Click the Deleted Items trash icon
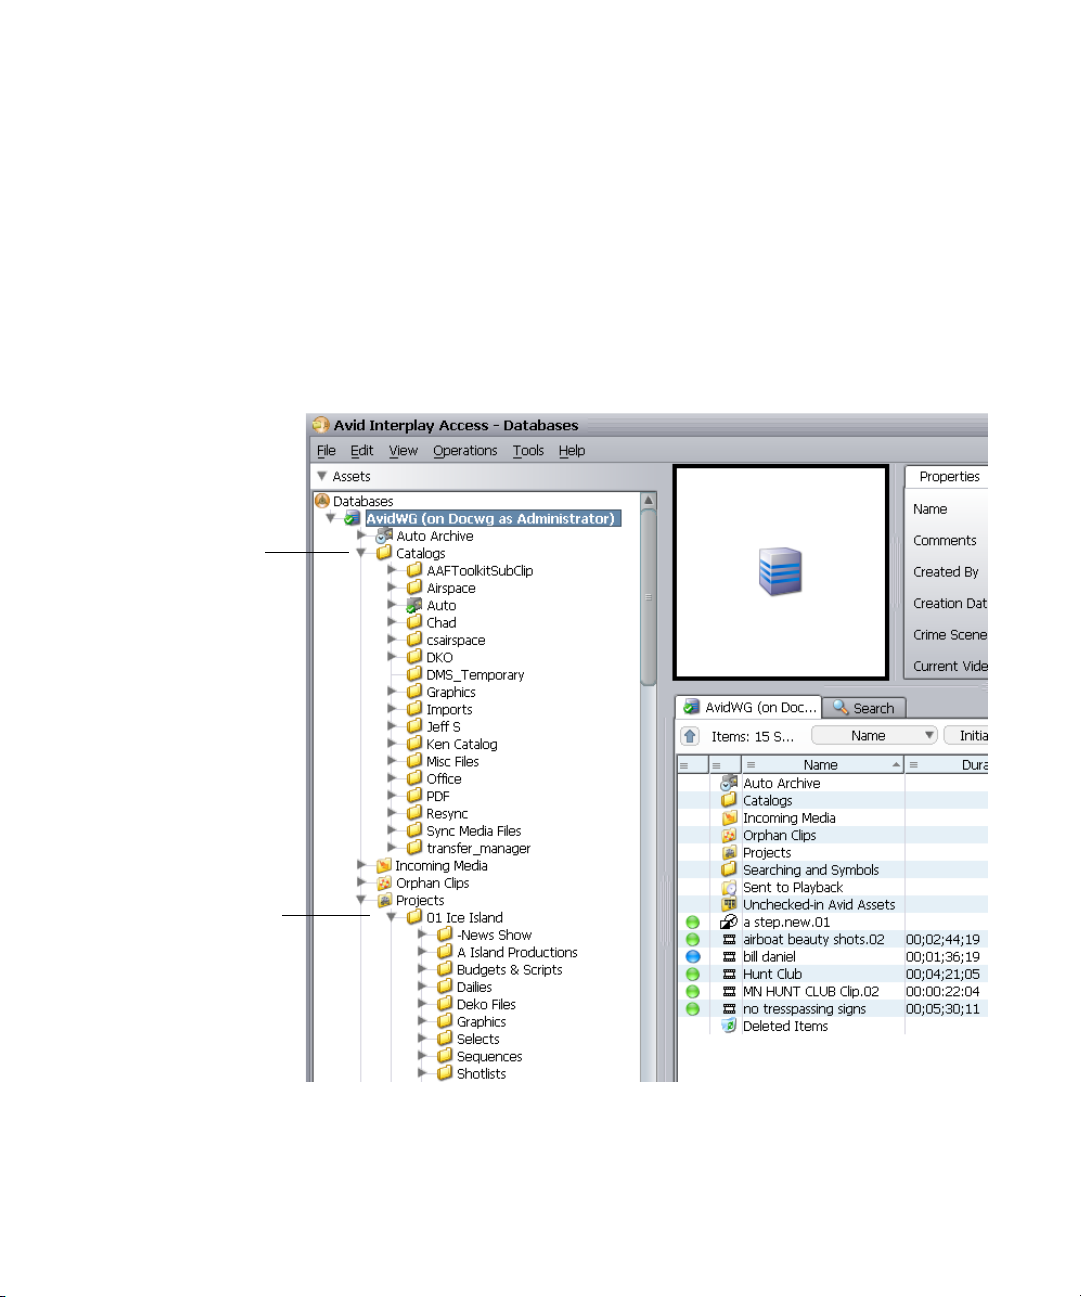This screenshot has width=1081, height=1297. [729, 1026]
